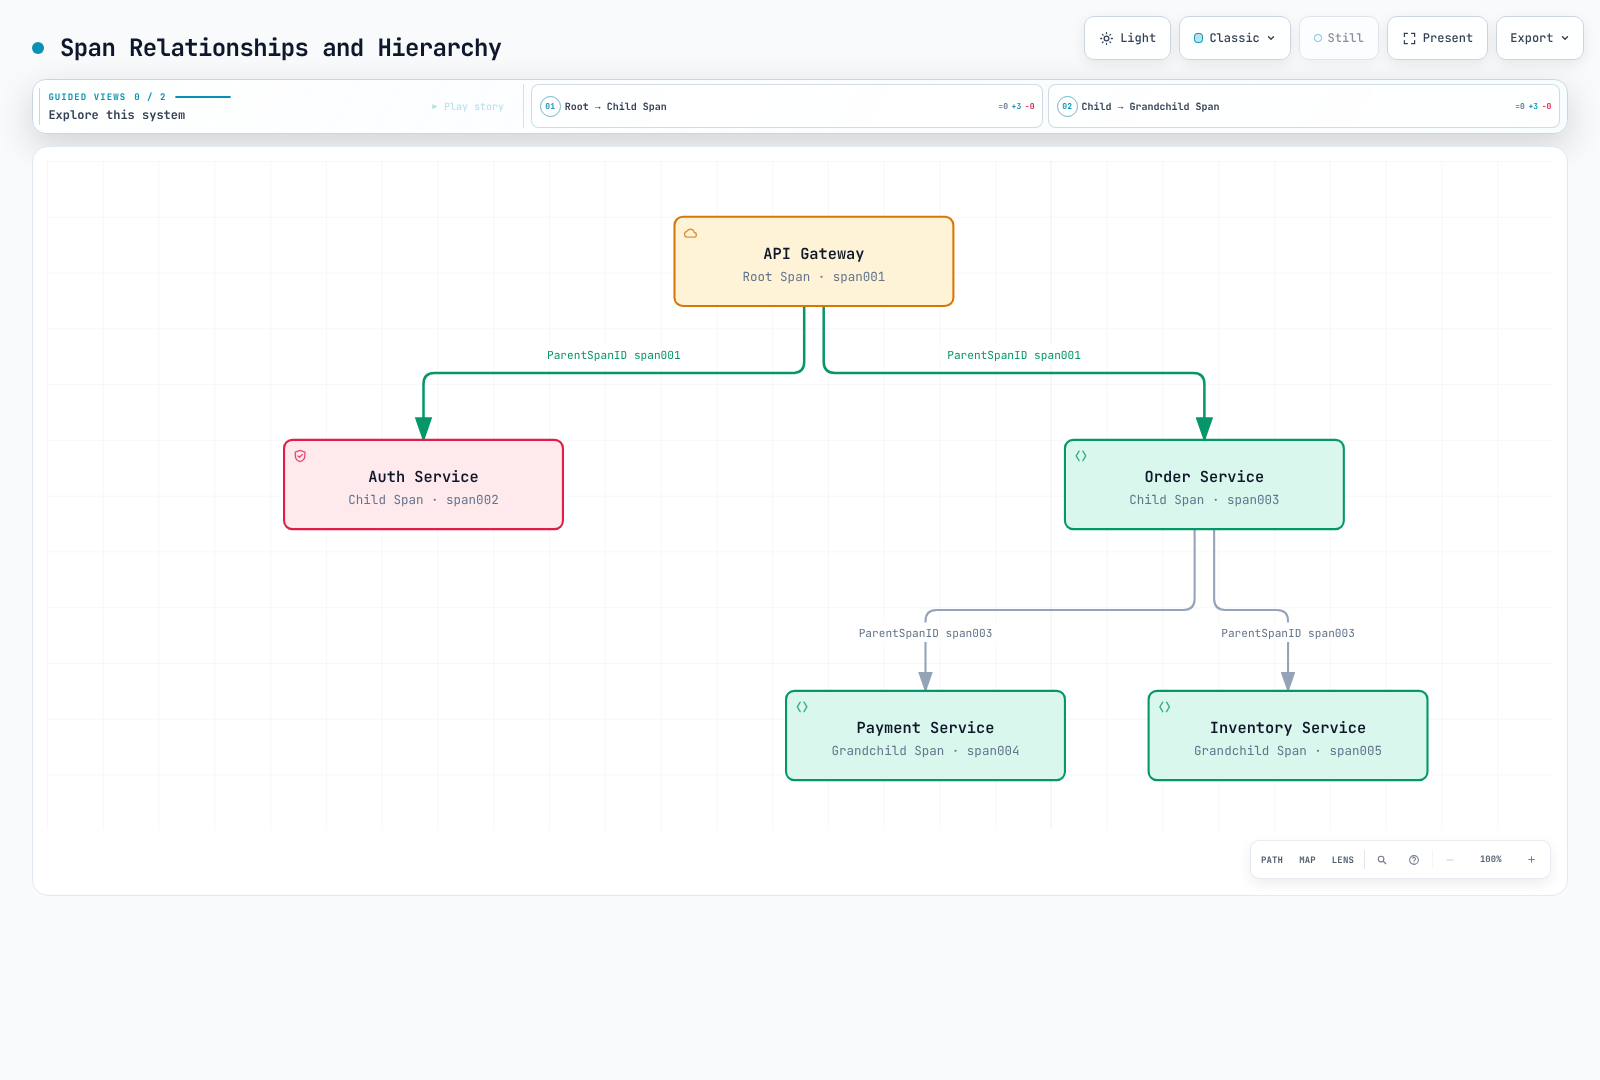Activate the LENS mode
This screenshot has width=1600, height=1080.
(1343, 860)
